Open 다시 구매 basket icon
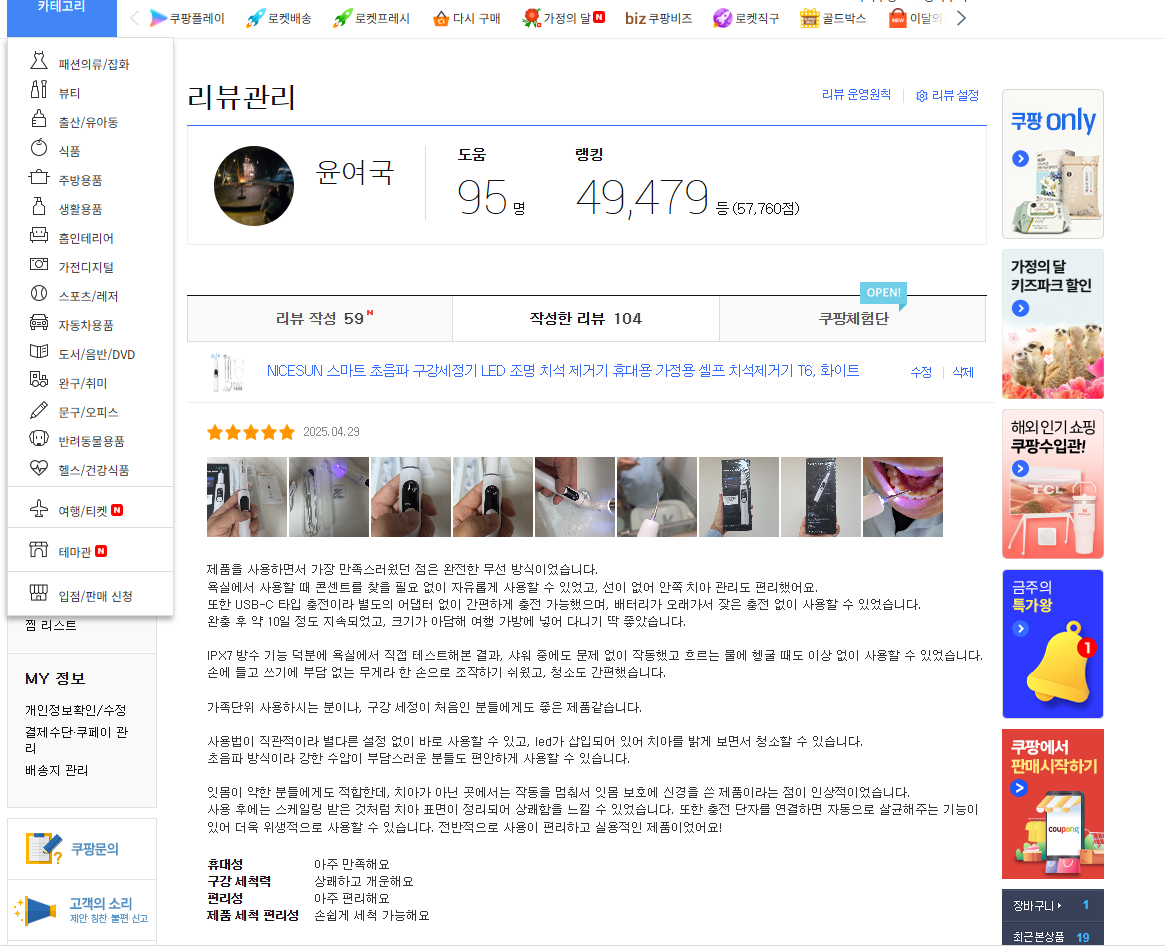Screen dimensions: 1165x946 441,18
